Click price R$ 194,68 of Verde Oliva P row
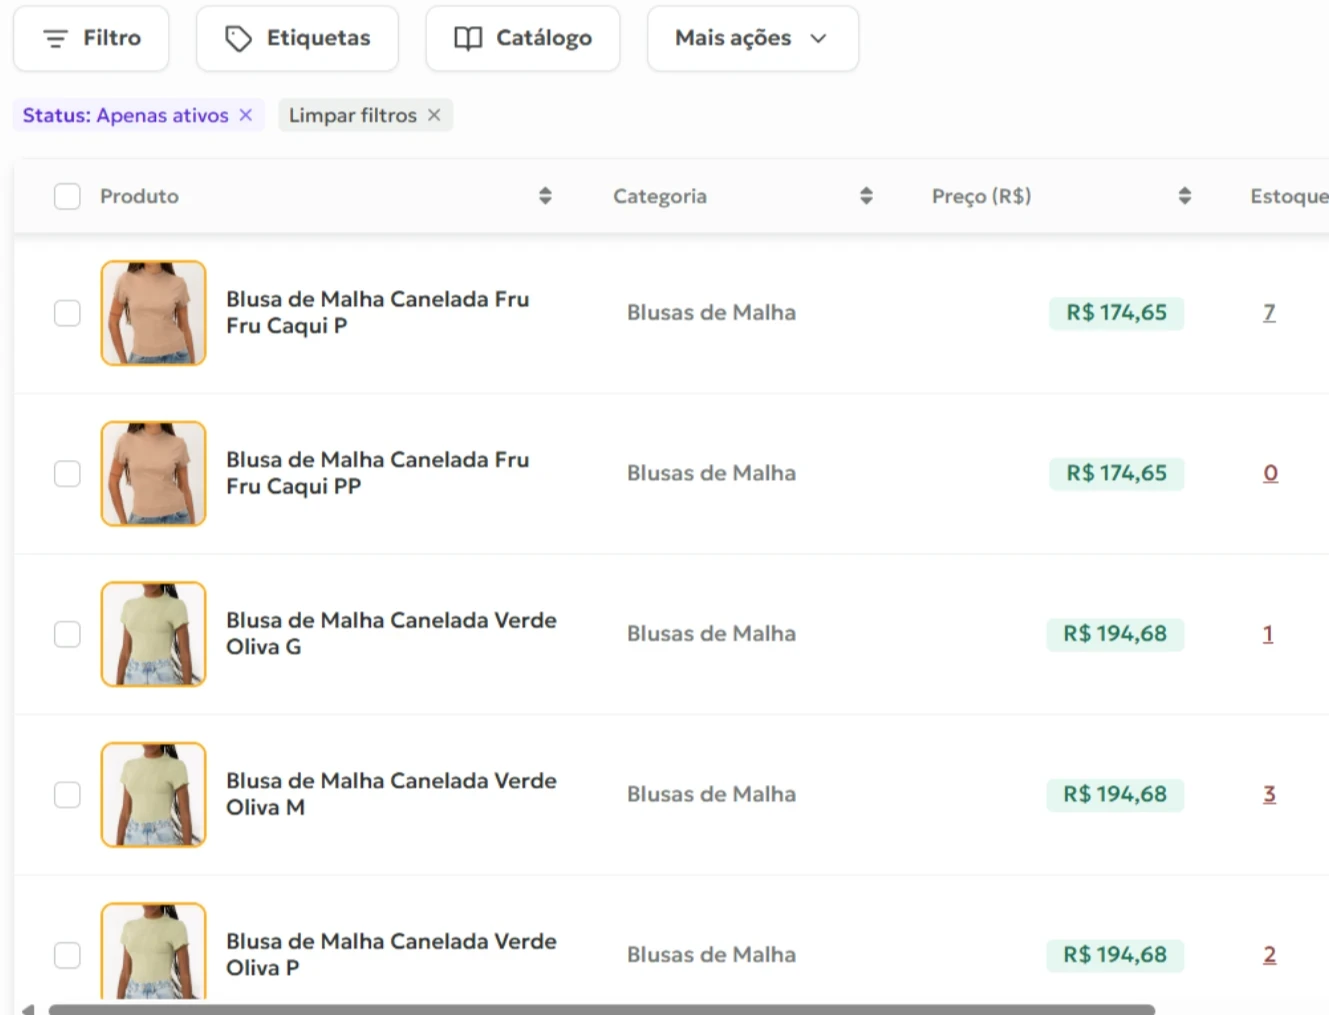 (1115, 955)
